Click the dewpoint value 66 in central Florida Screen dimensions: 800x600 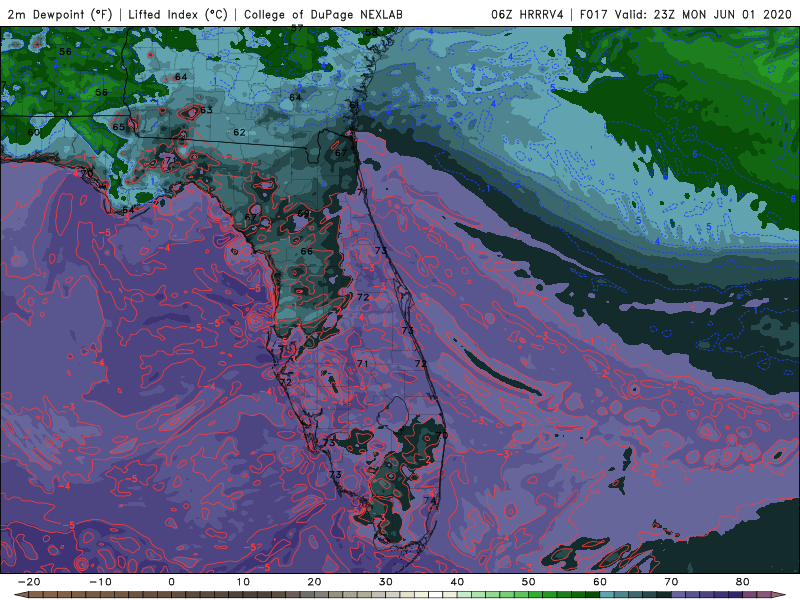pos(306,251)
